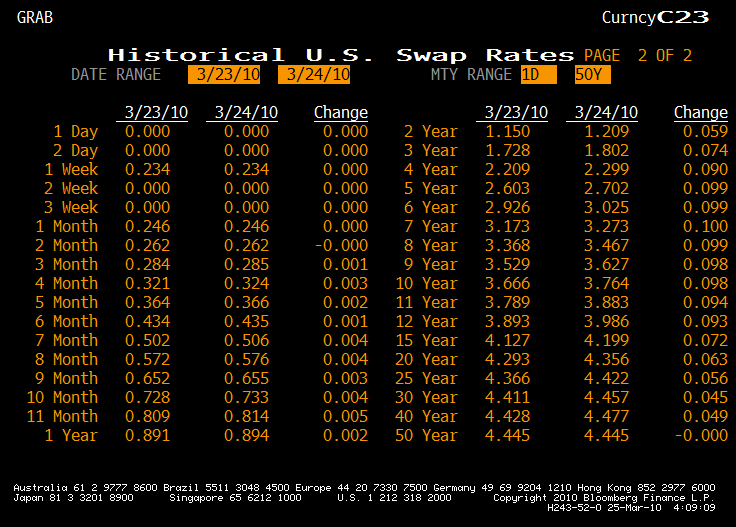The image size is (736, 527).
Task: Click the 2 Day row label
Action: click(x=76, y=151)
